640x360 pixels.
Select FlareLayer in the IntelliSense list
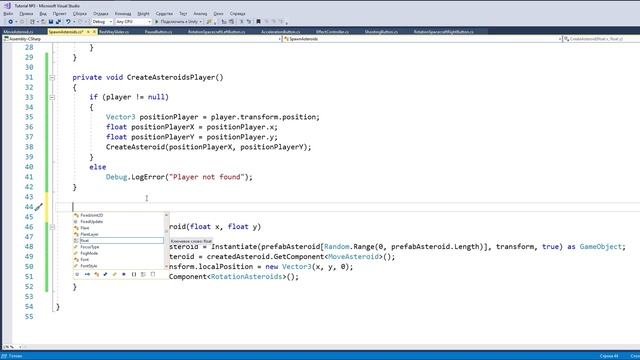click(118, 234)
